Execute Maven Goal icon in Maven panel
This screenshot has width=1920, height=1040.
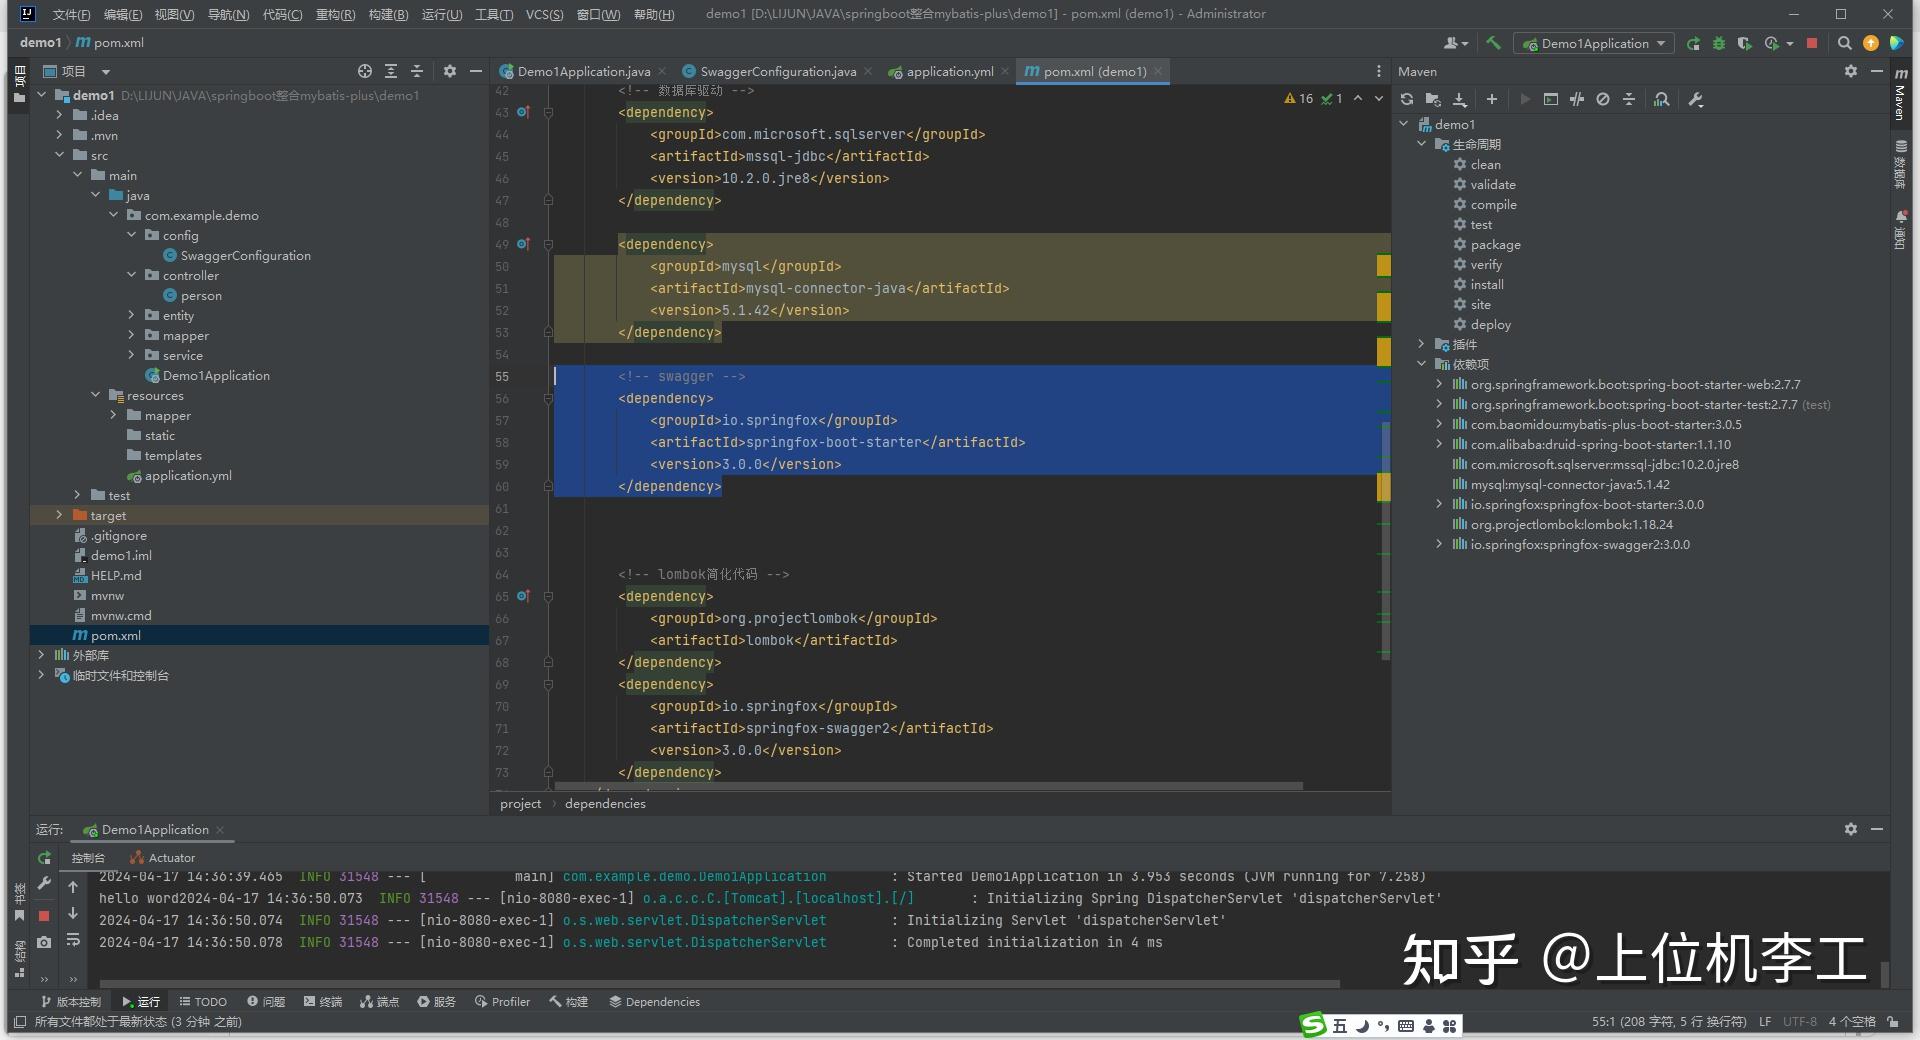pos(1550,99)
